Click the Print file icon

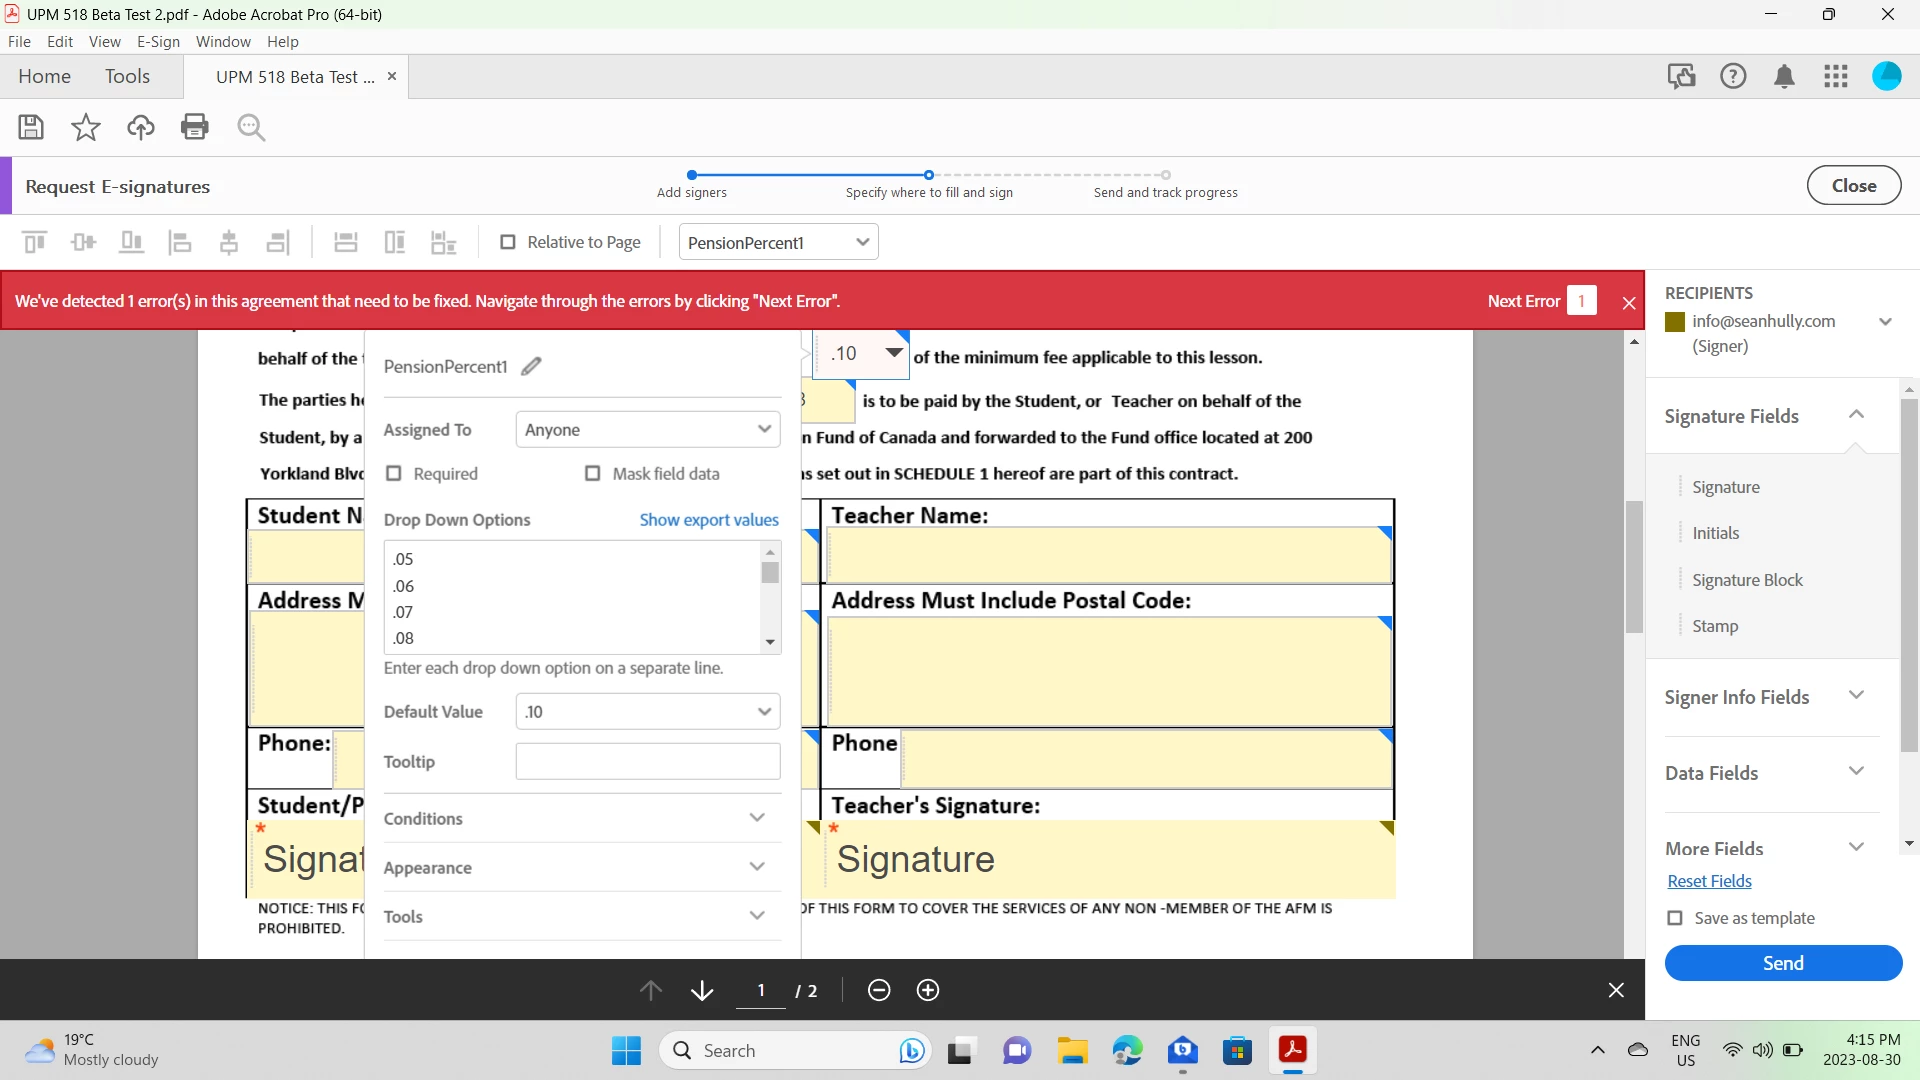coord(195,127)
